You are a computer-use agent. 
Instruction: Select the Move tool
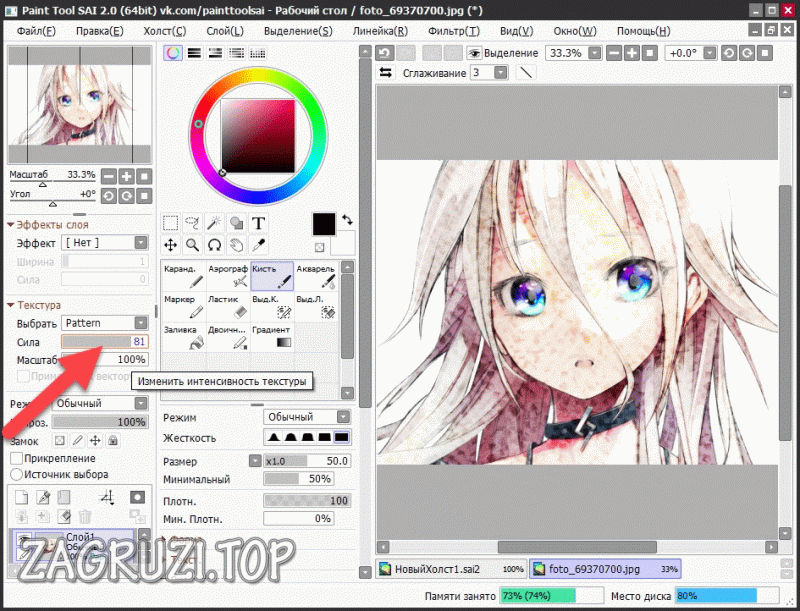[x=170, y=245]
